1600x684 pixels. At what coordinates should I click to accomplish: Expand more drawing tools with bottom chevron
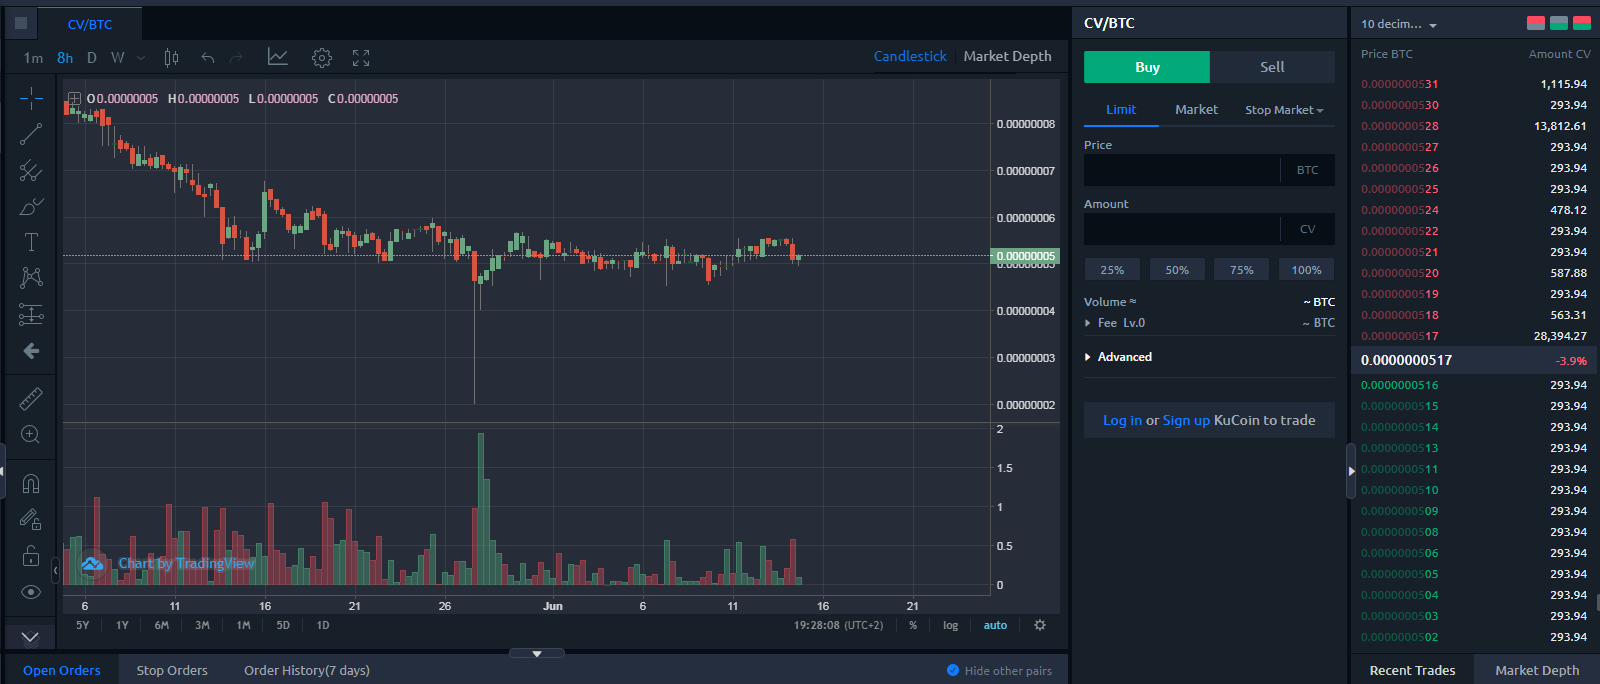coord(30,637)
